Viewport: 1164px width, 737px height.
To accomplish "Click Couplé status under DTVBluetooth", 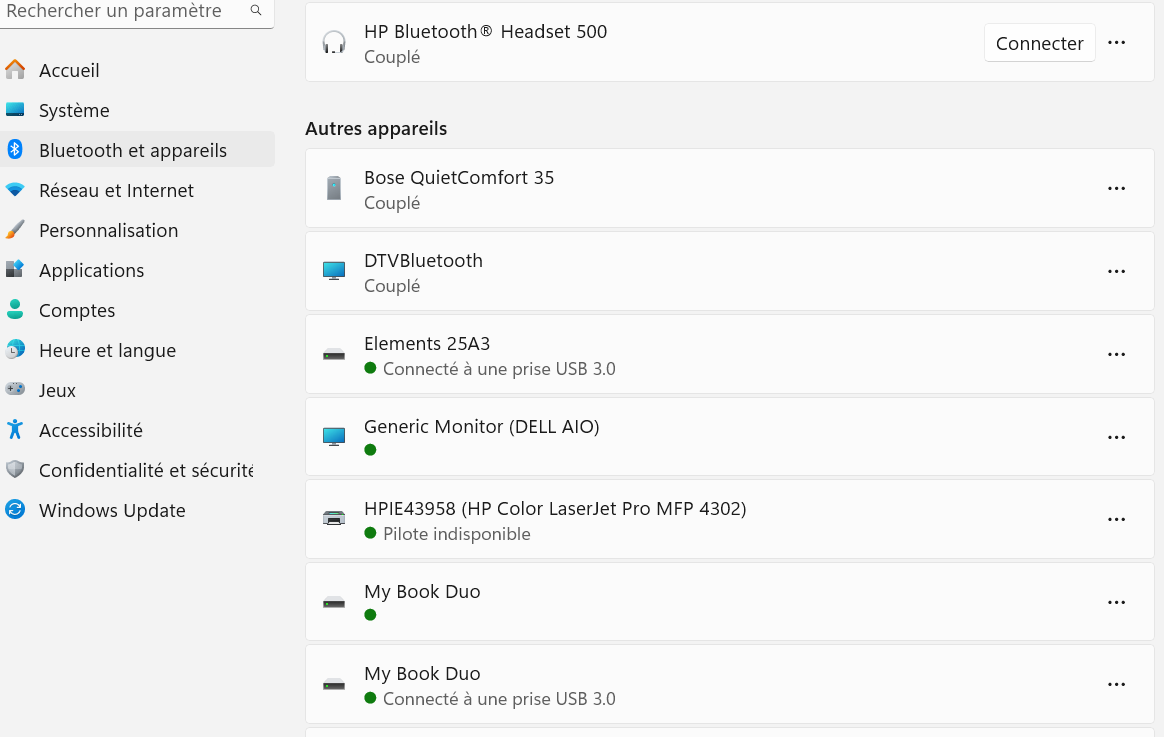I will (x=392, y=286).
